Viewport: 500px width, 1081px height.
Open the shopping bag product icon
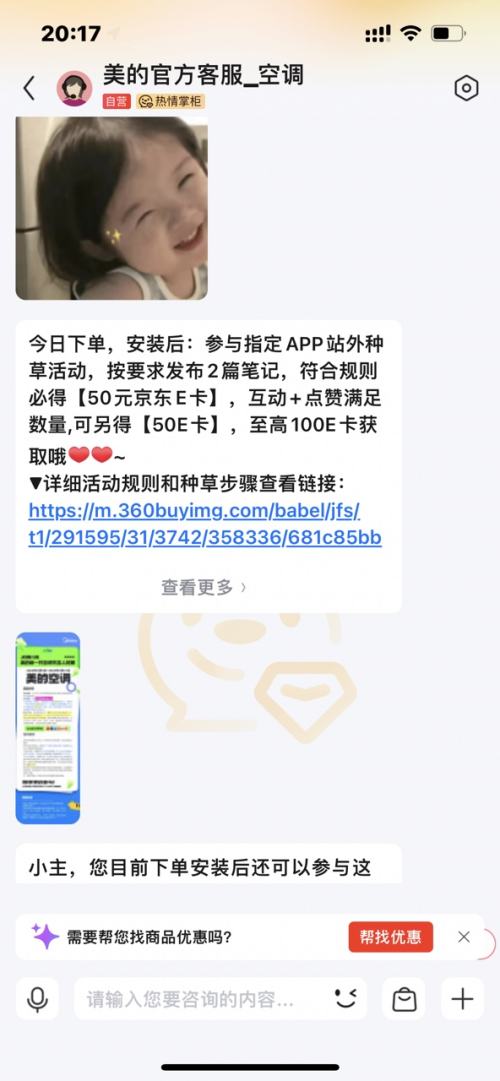pos(404,999)
